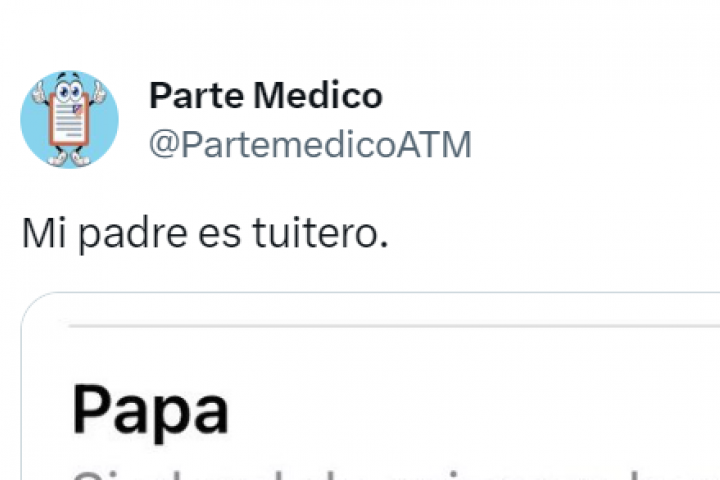Click the Papa contact name in the image
This screenshot has width=720, height=480.
pos(150,410)
